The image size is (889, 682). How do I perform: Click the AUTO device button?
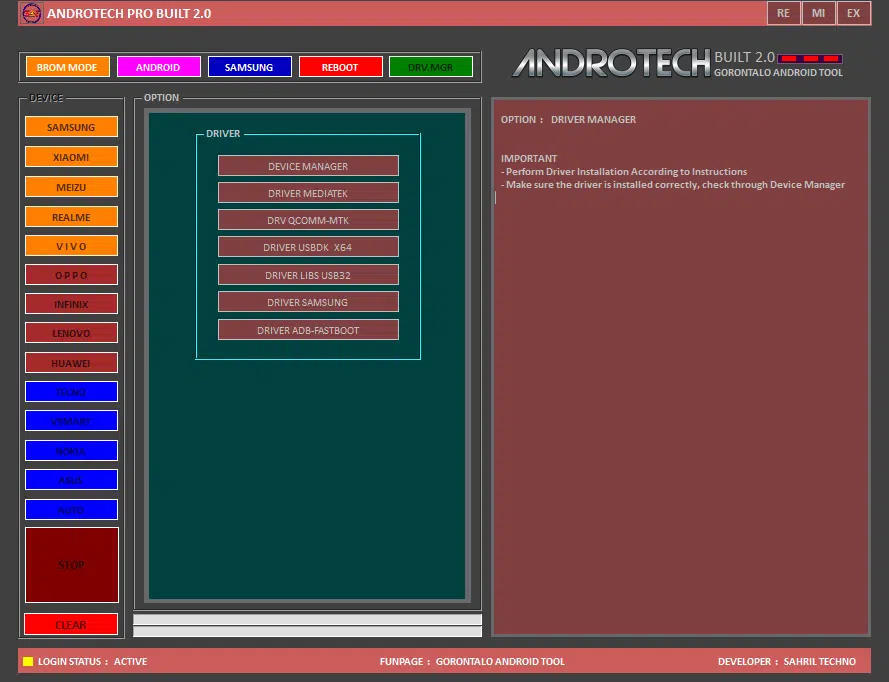click(71, 510)
